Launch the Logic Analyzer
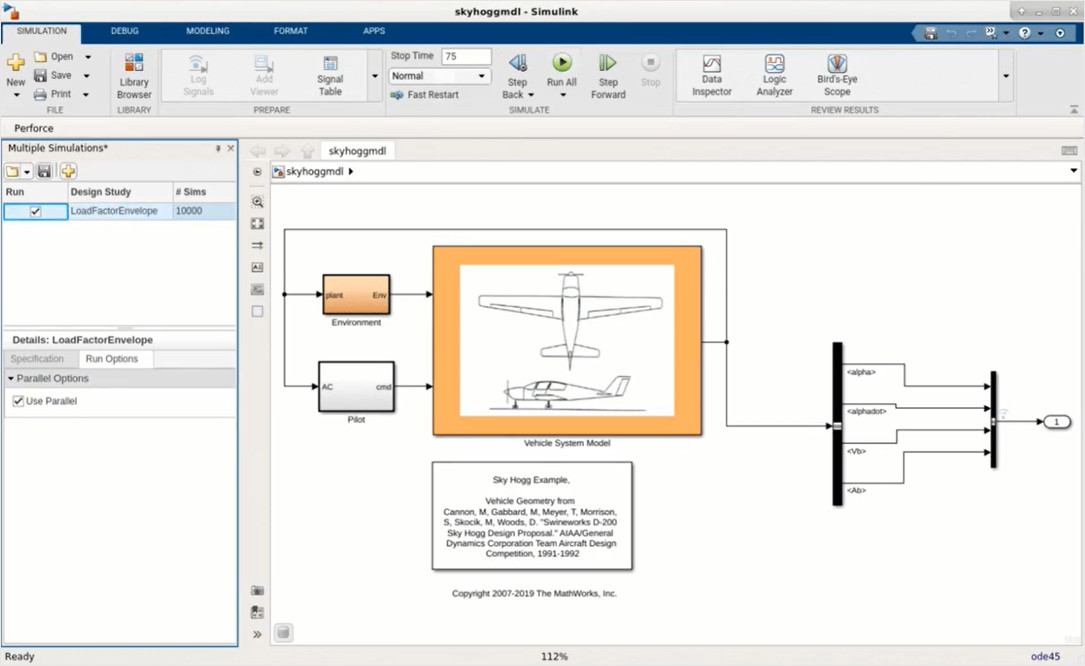1085x666 pixels. pyautogui.click(x=774, y=75)
